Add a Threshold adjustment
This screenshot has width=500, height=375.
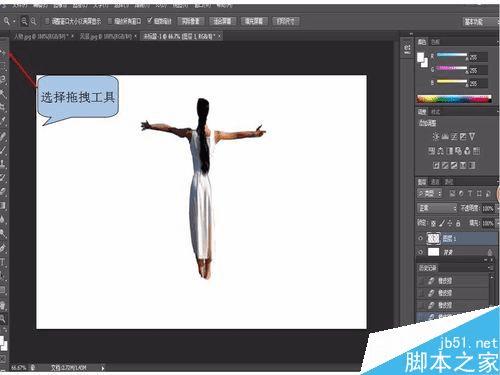click(x=454, y=165)
